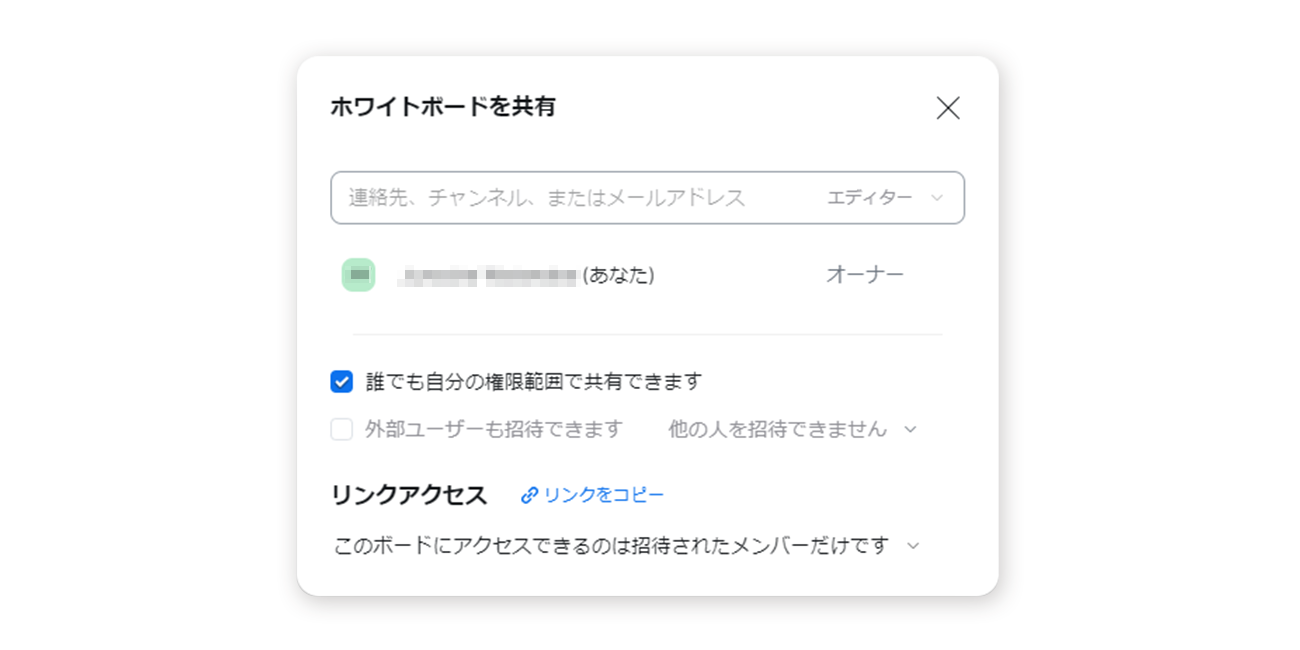Click the chain link icon
Viewport: 1300px width, 650px height.
pyautogui.click(x=530, y=495)
